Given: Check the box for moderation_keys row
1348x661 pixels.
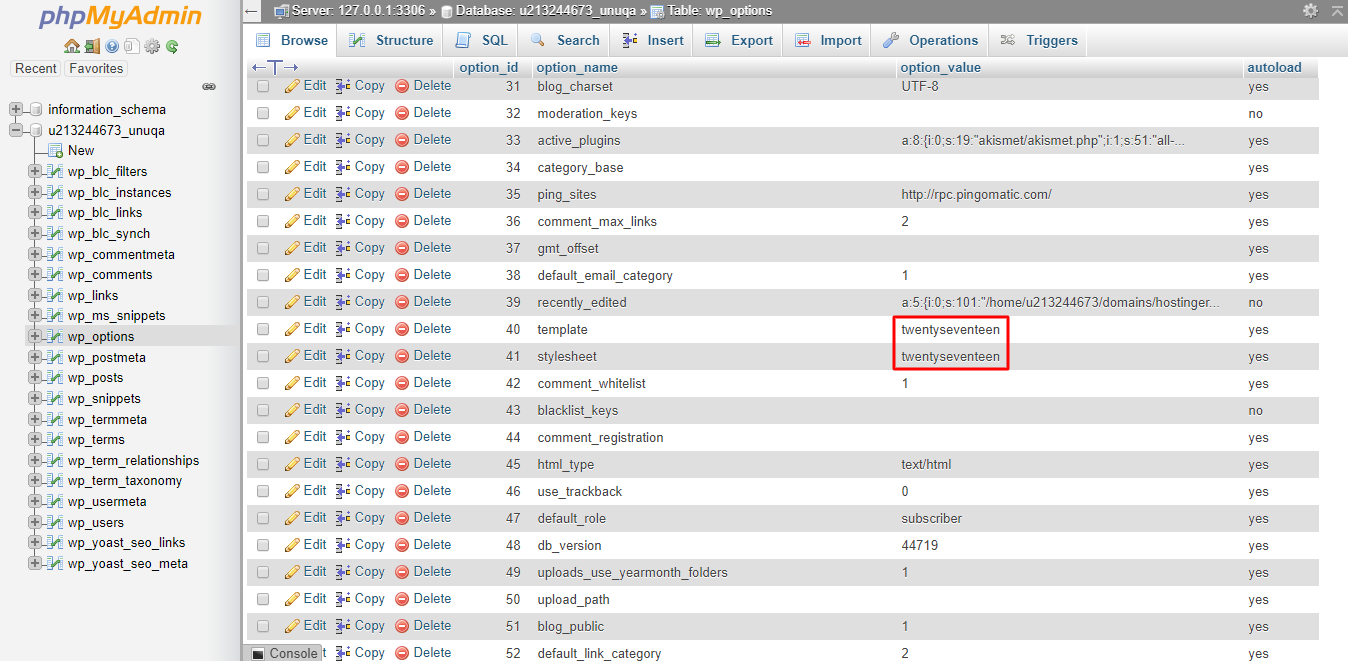Looking at the screenshot, I should [x=263, y=113].
